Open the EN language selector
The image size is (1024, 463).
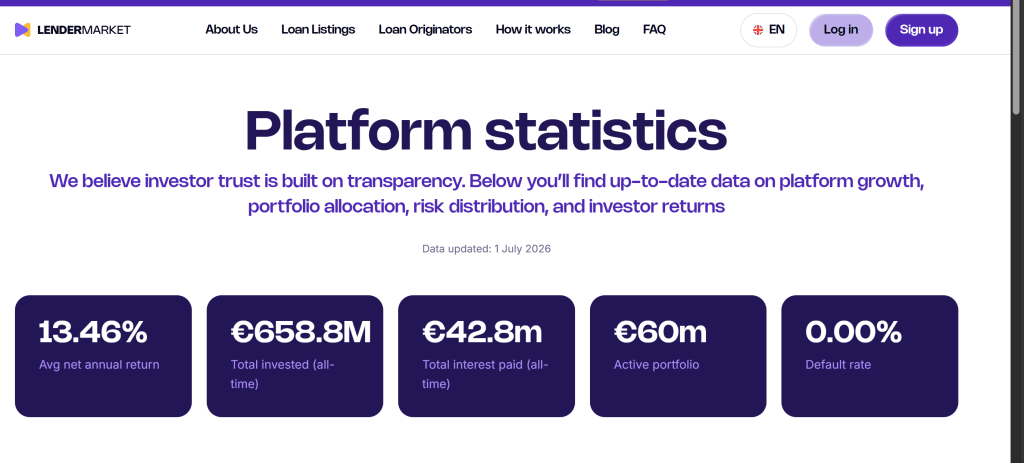pos(769,30)
